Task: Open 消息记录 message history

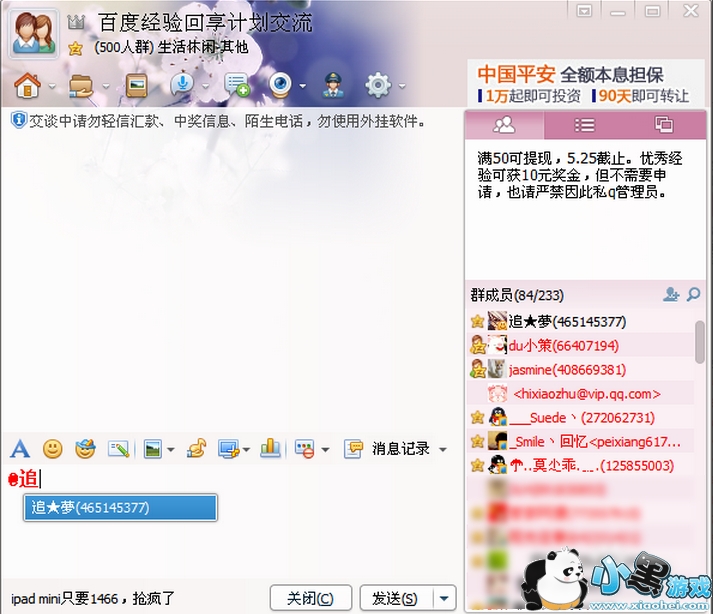Action: pyautogui.click(x=387, y=449)
